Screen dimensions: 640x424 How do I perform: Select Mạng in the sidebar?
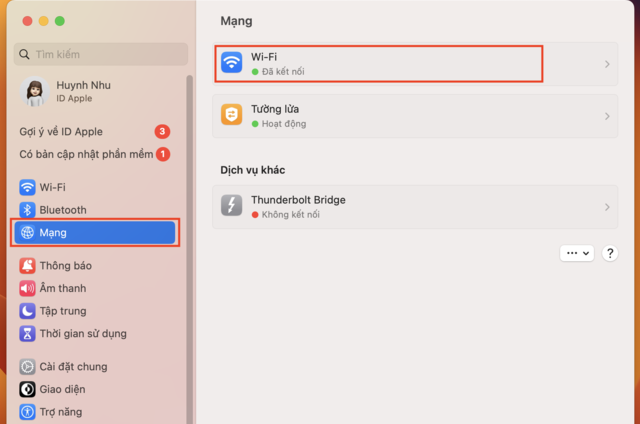95,233
